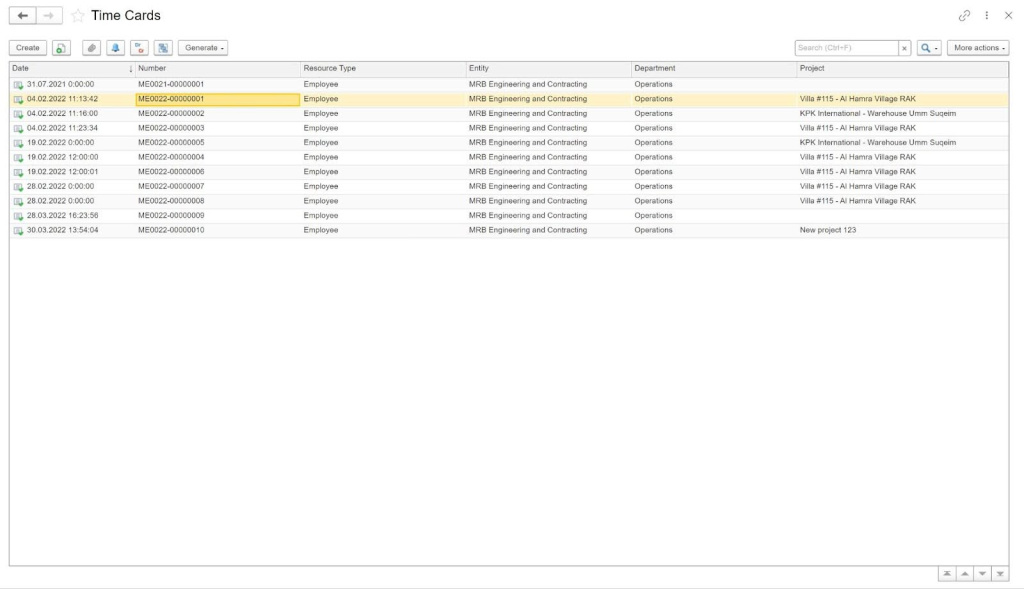
Task: Close the Time Cards window
Action: [x=1008, y=16]
